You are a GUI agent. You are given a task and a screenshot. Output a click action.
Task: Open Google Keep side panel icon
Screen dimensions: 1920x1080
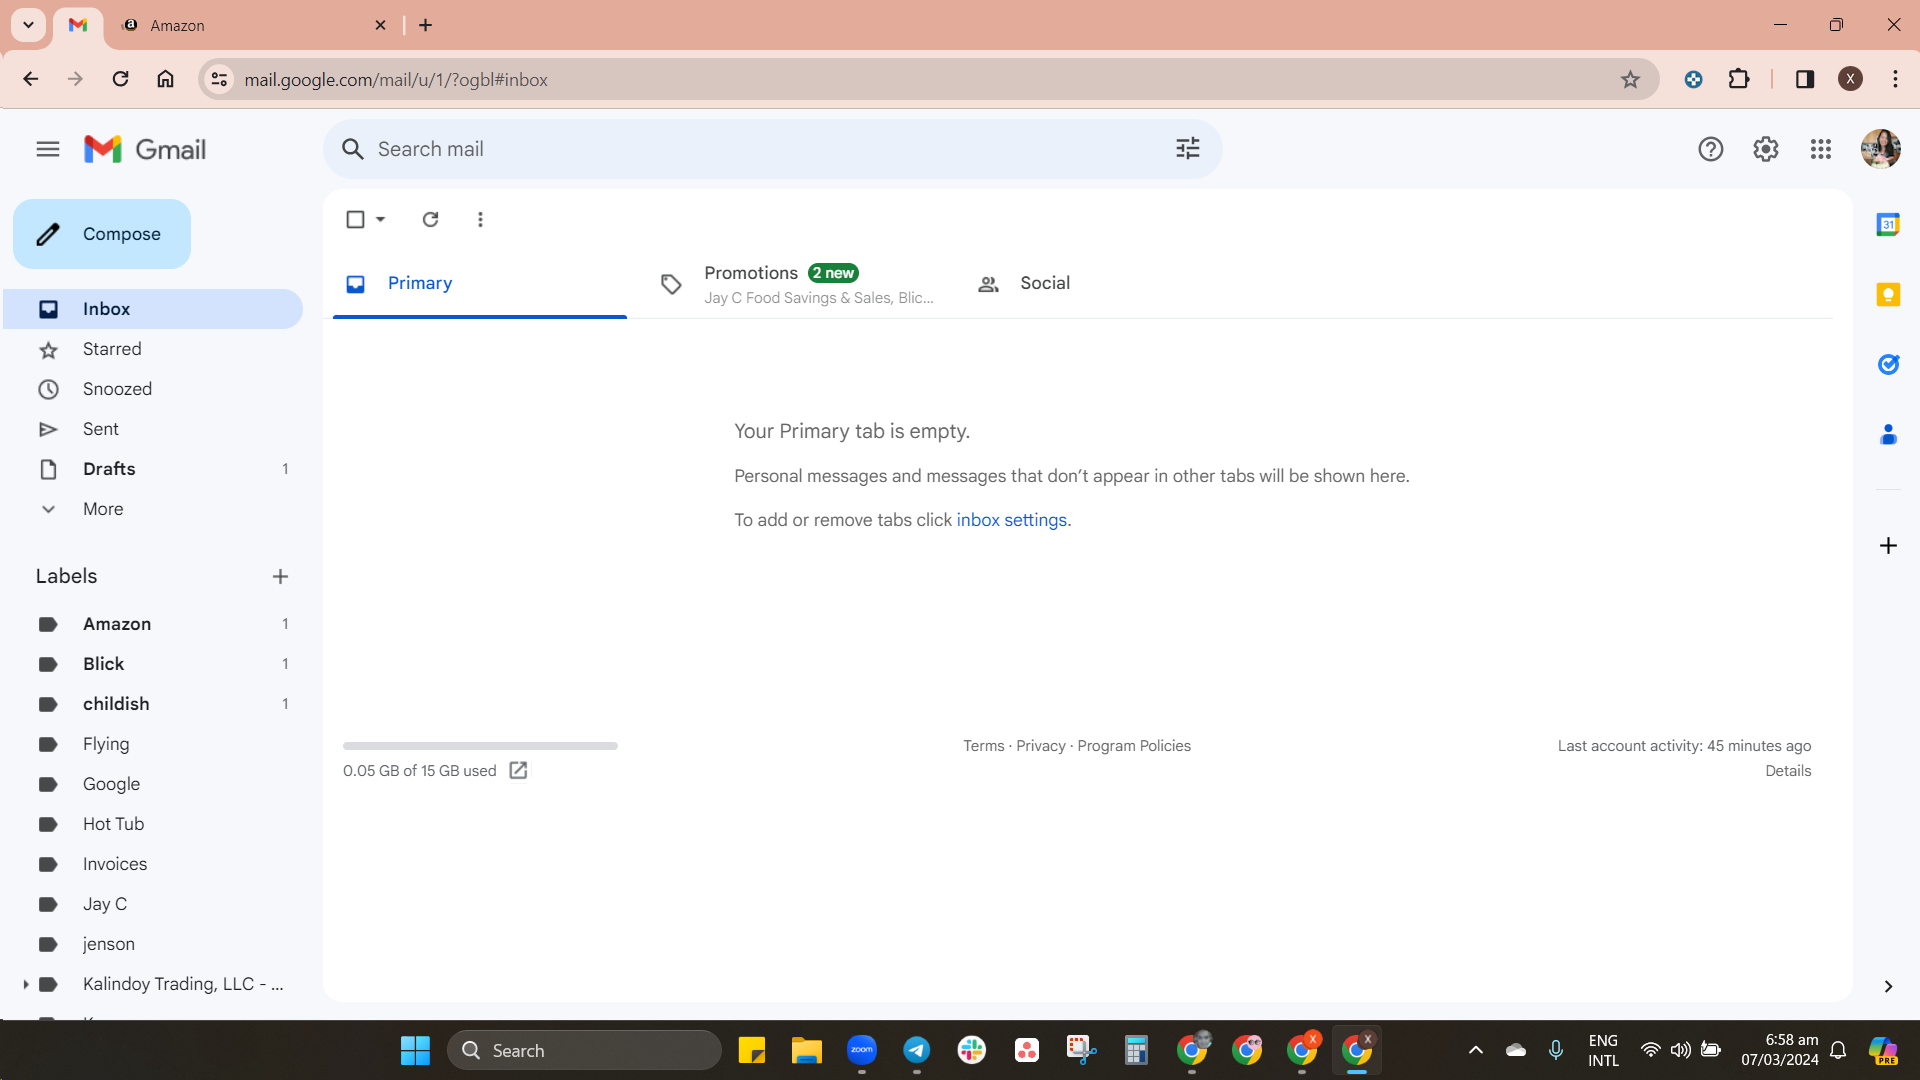coord(1888,295)
